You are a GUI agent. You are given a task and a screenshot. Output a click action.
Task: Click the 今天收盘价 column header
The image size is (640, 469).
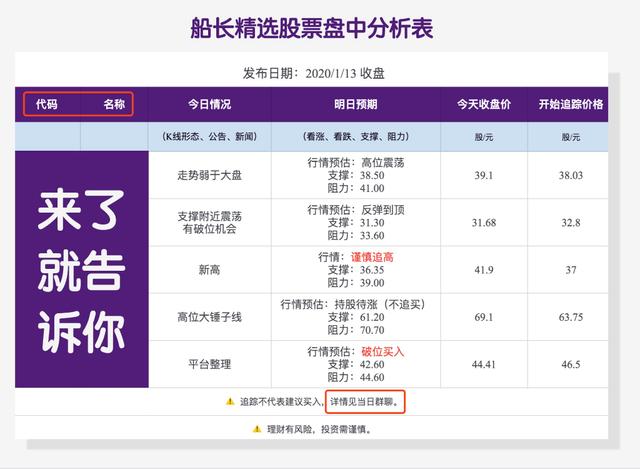[484, 104]
